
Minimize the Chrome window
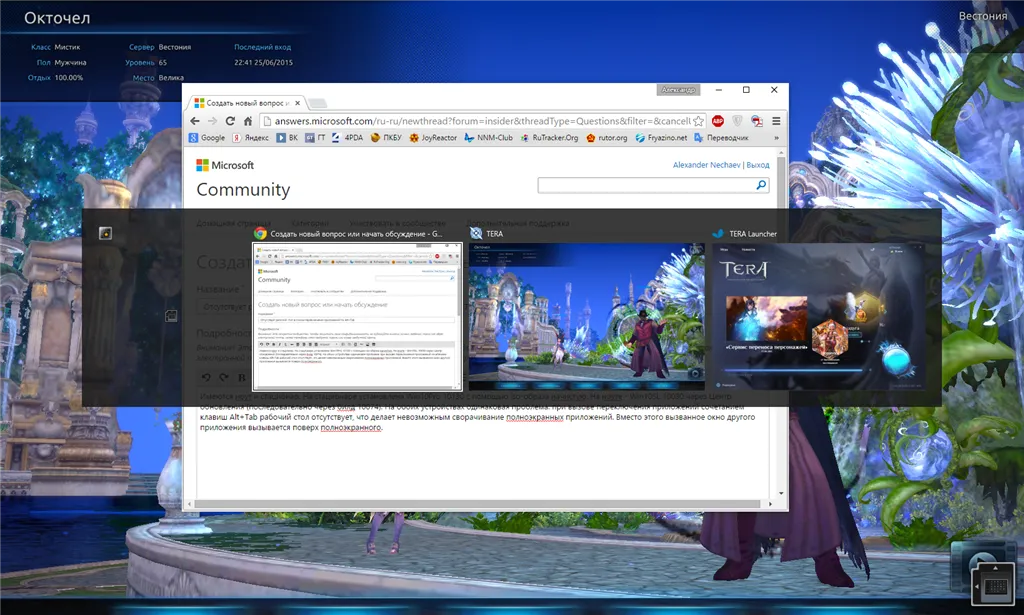(718, 89)
